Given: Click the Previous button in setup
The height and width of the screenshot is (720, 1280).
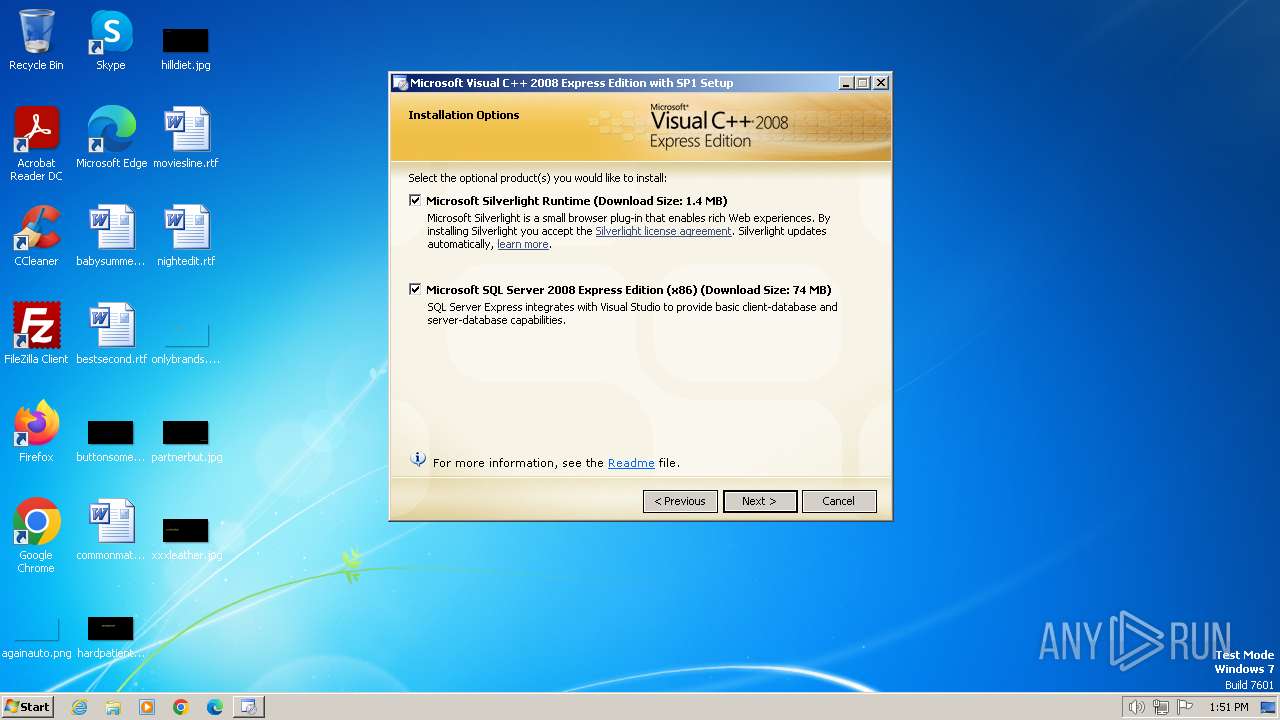Looking at the screenshot, I should click(680, 501).
